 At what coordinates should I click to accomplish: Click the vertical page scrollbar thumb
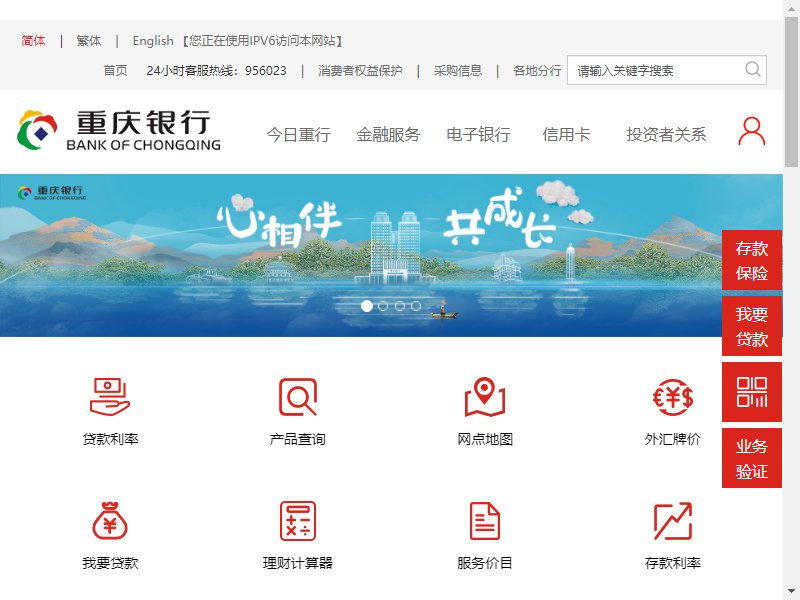791,92
